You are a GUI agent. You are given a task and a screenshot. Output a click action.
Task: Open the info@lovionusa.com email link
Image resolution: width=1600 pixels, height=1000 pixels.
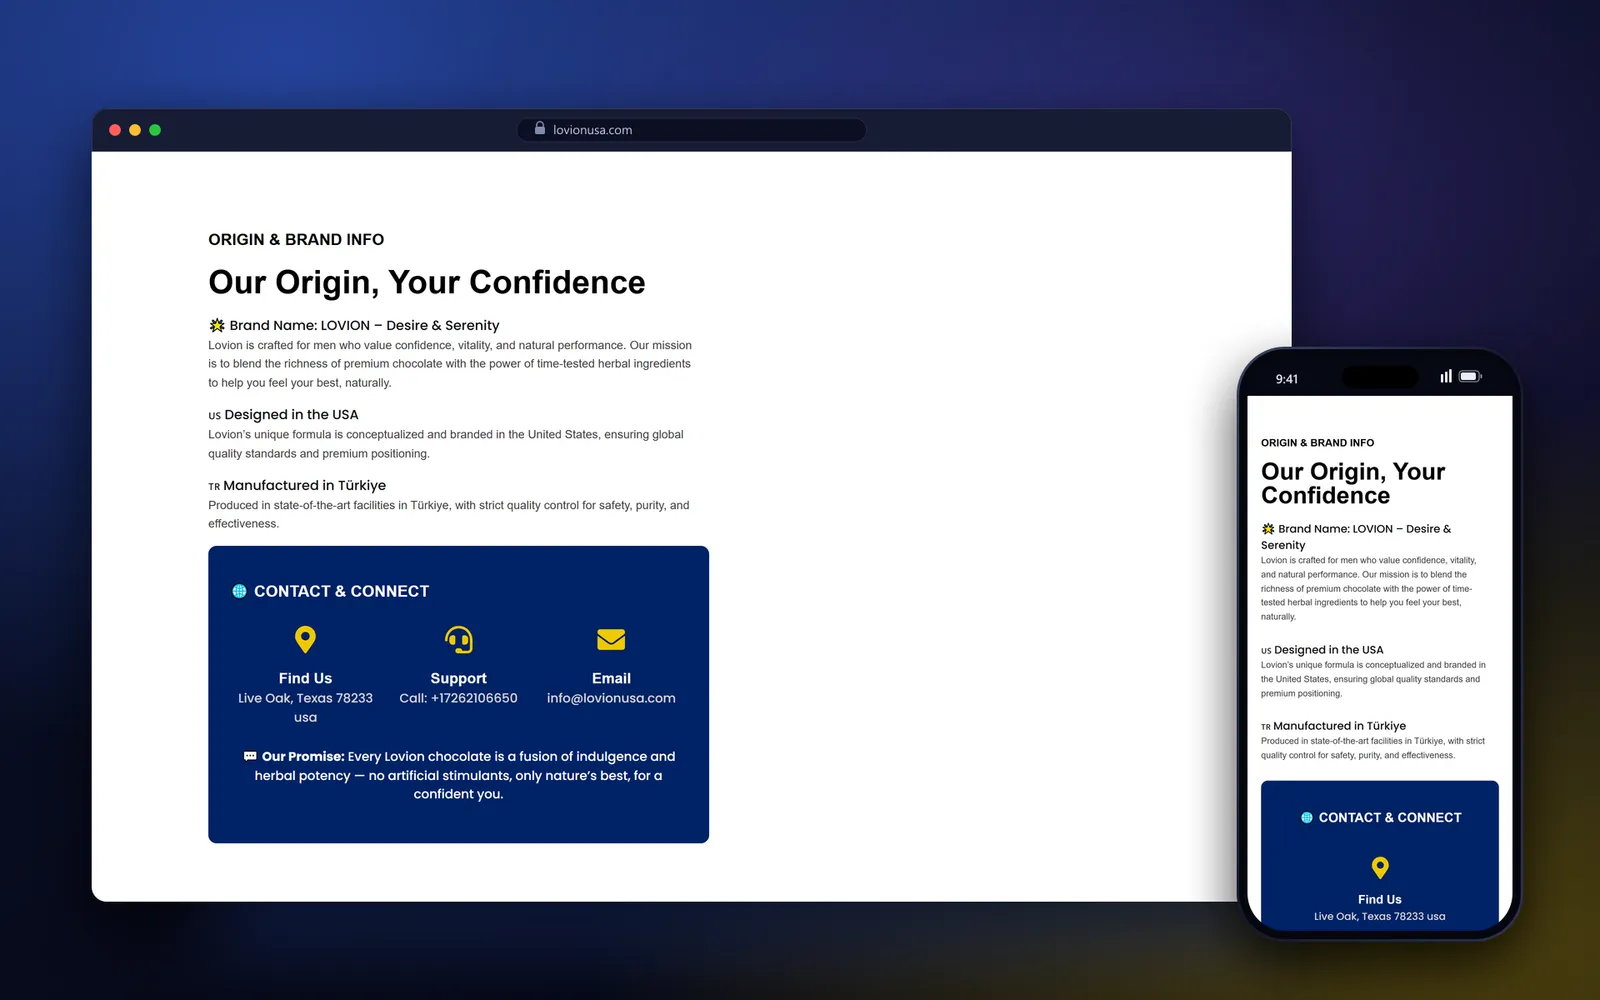pos(611,698)
